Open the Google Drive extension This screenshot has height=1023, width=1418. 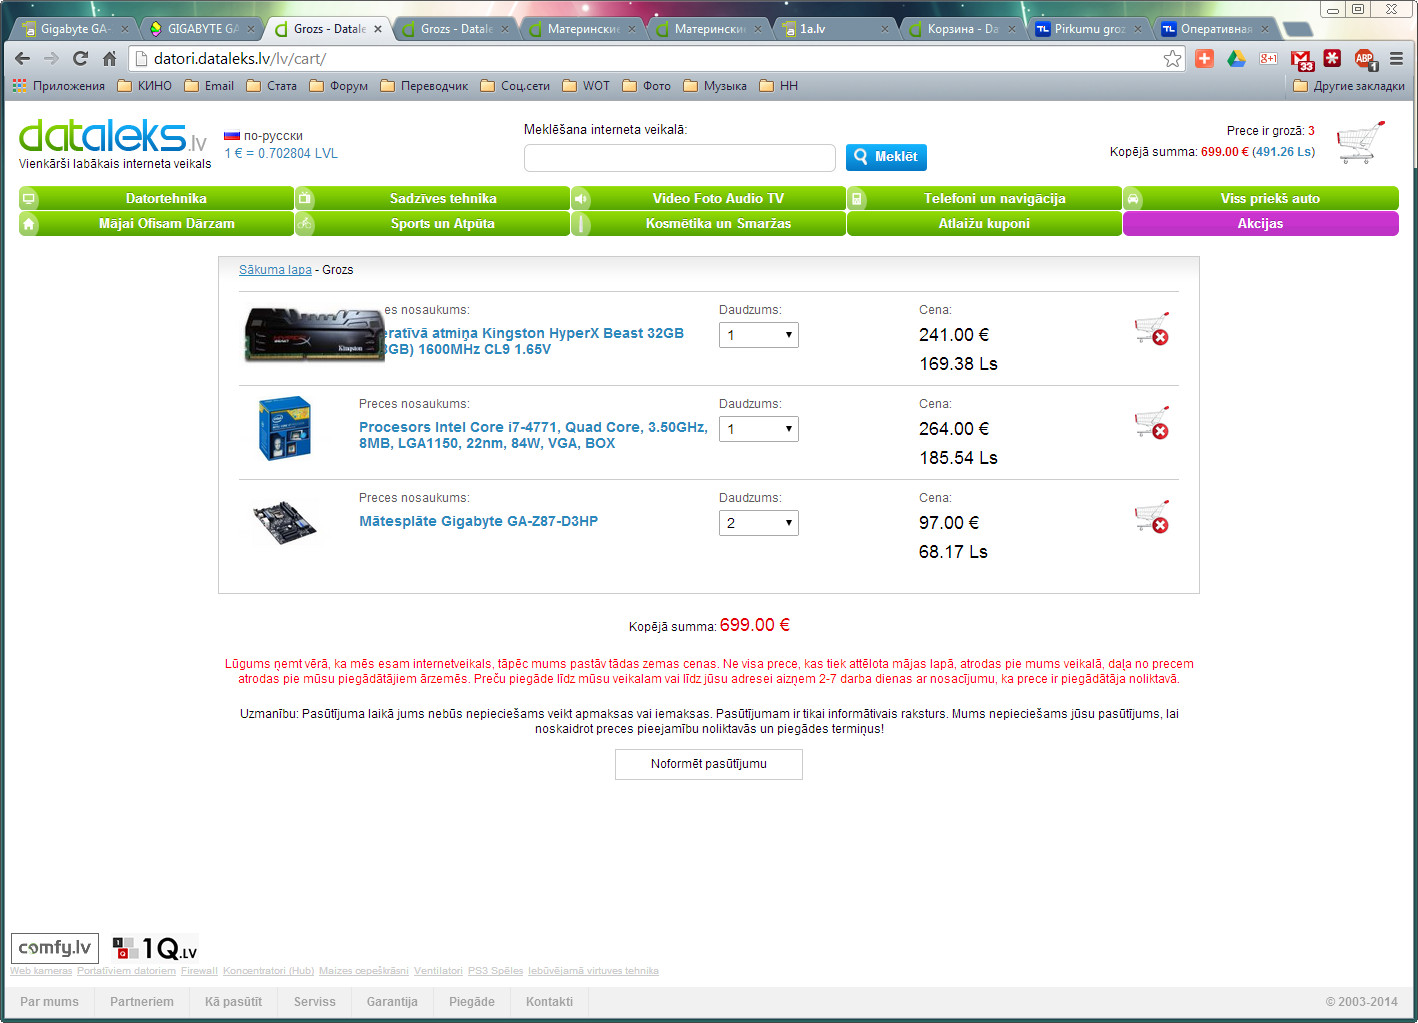1237,58
